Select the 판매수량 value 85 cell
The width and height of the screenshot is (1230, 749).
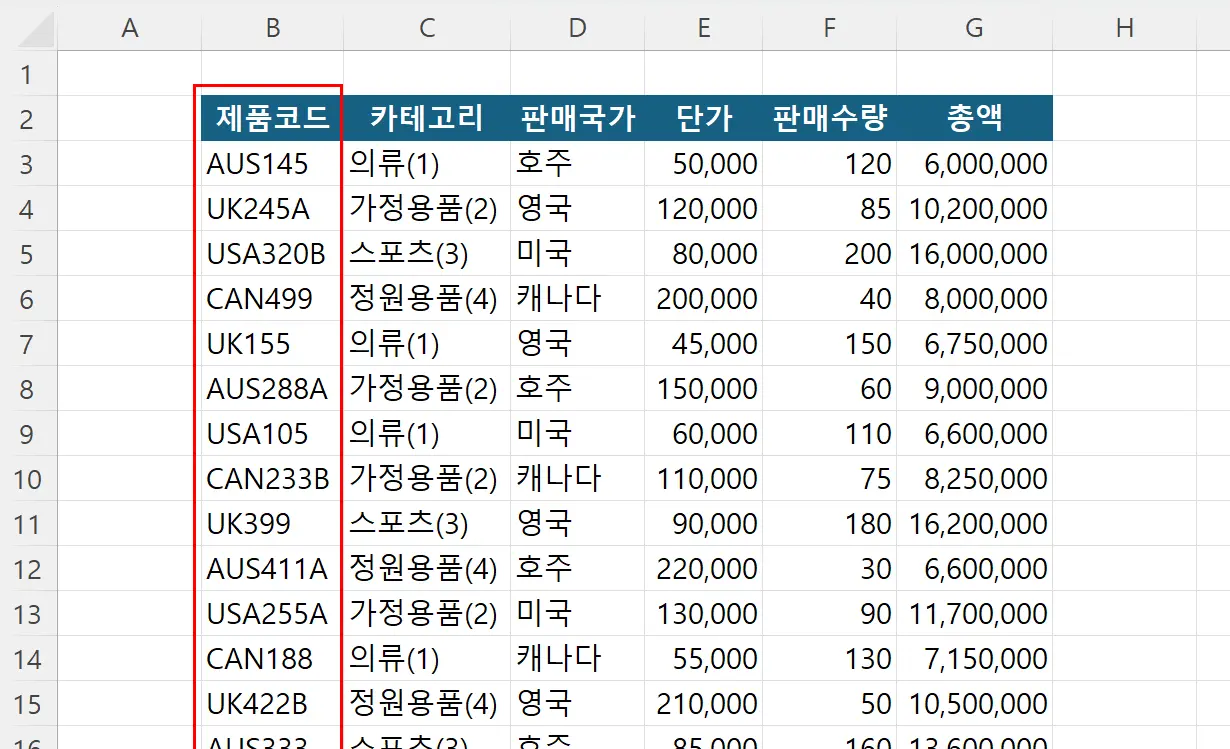(x=829, y=208)
